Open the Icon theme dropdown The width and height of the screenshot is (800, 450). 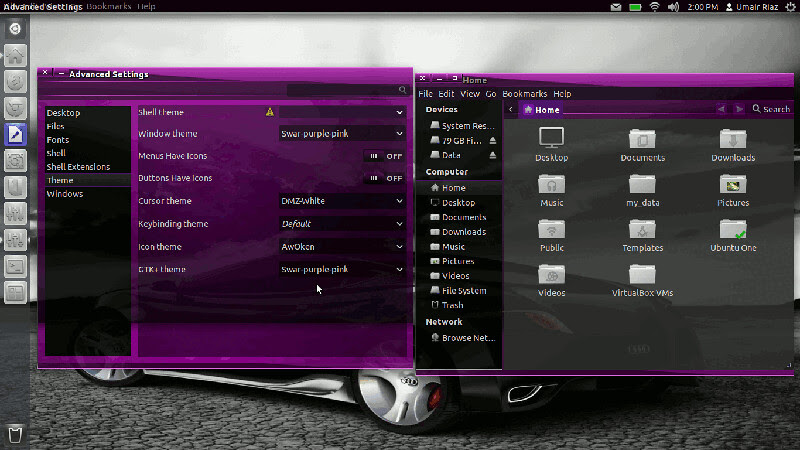342,247
